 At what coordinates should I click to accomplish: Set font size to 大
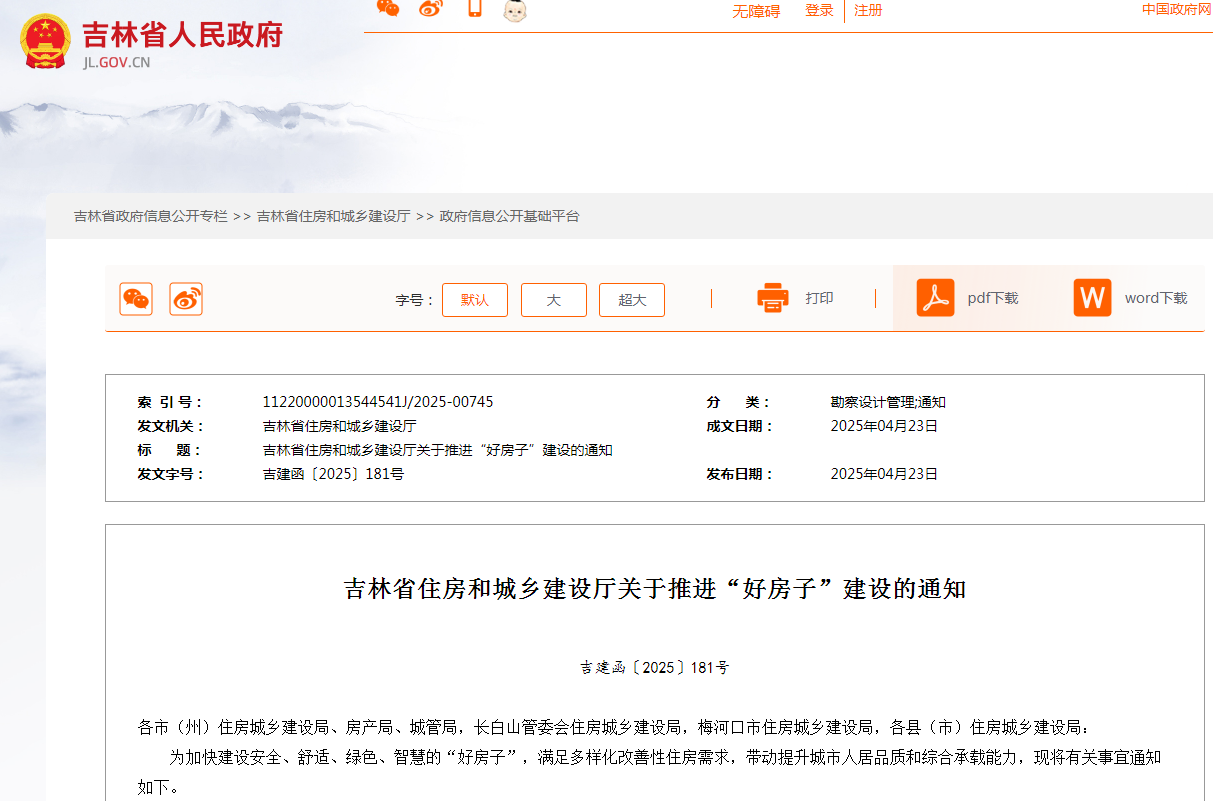(553, 300)
